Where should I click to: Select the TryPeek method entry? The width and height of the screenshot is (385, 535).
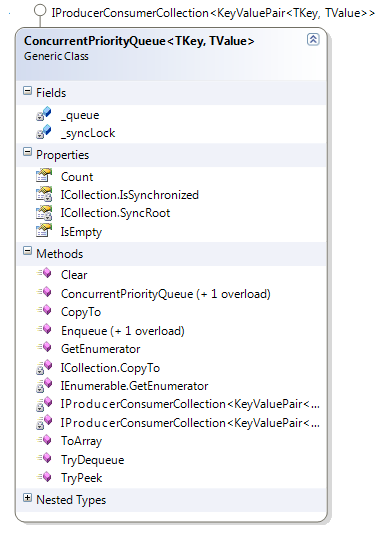(x=81, y=478)
